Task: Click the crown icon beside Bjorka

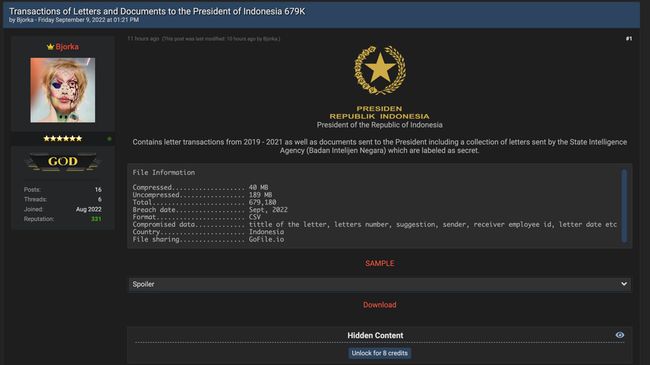Action: (x=51, y=47)
